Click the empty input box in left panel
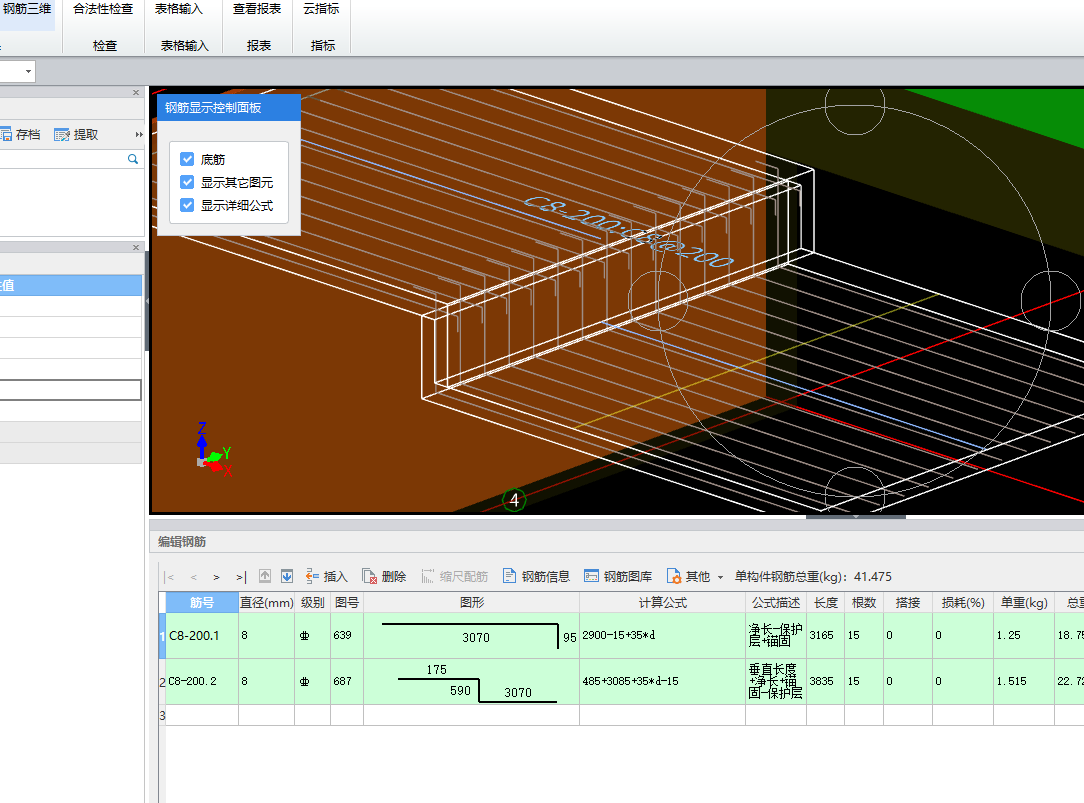 (x=71, y=390)
